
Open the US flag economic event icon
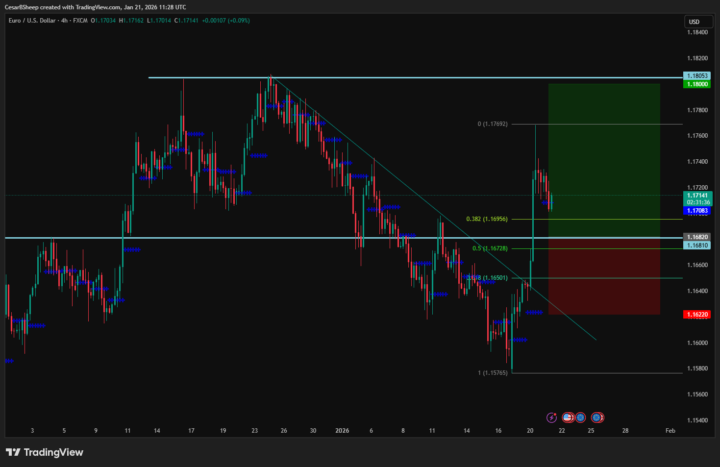pos(568,417)
